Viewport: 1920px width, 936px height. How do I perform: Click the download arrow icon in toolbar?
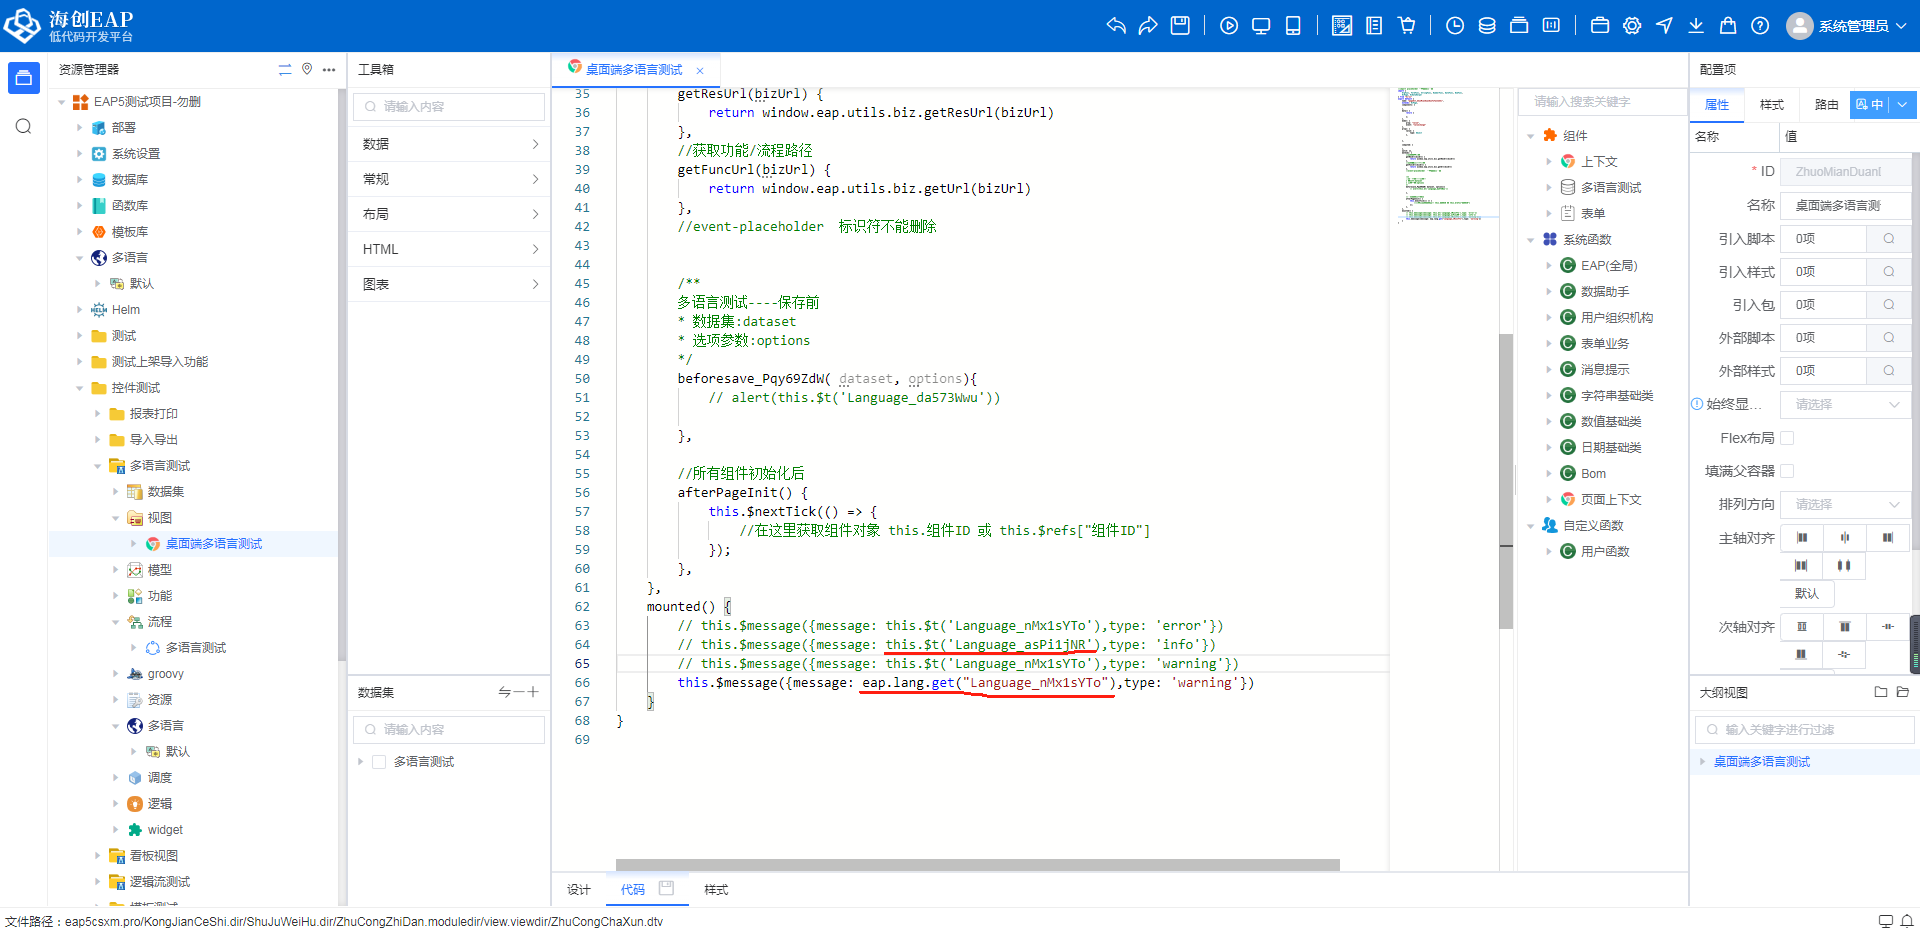coord(1696,26)
